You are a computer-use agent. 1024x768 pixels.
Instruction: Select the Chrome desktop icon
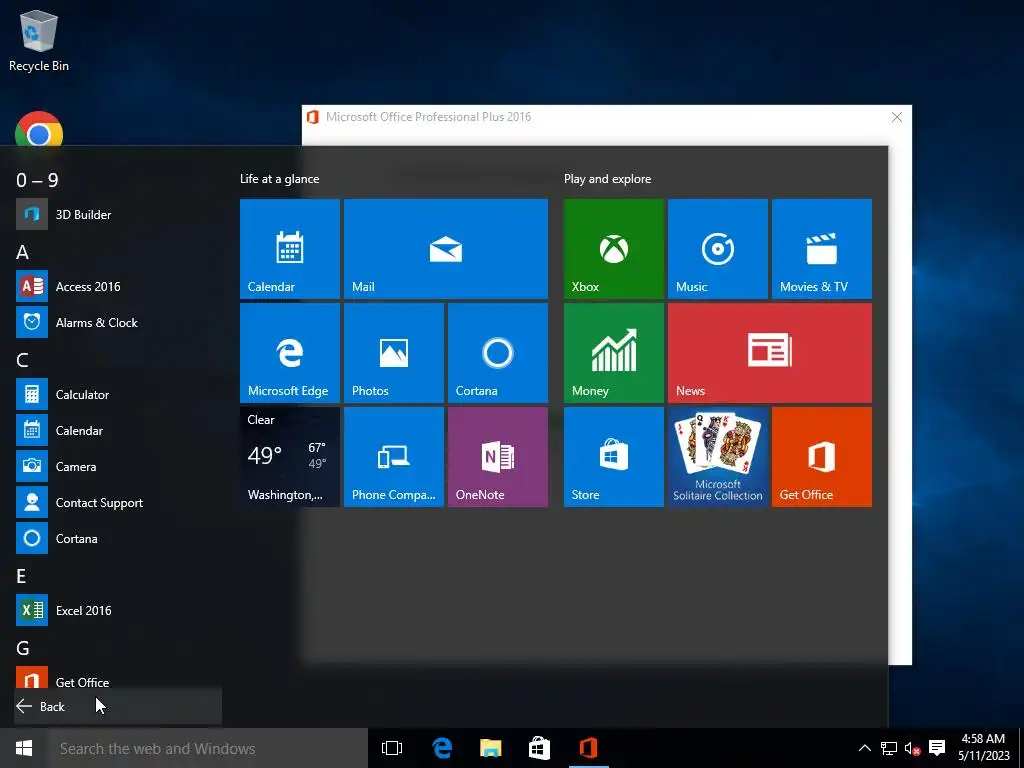(39, 129)
